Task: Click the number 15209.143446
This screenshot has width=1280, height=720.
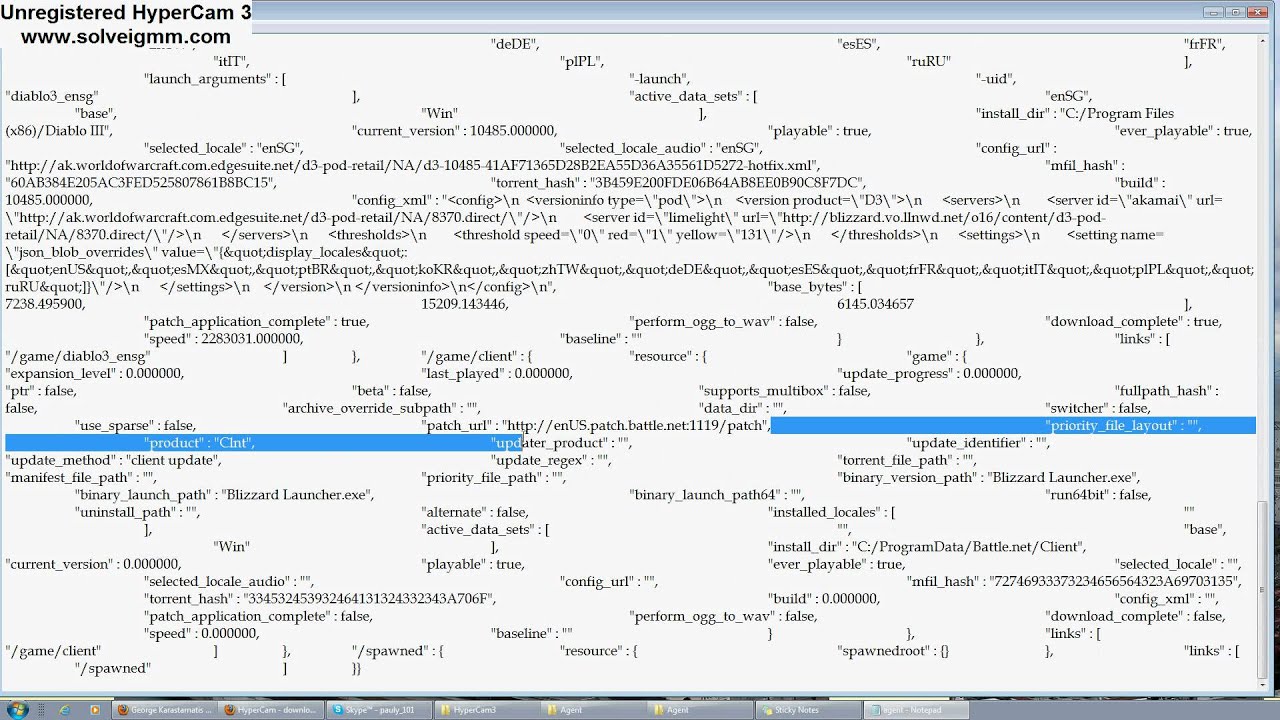Action: tap(464, 304)
